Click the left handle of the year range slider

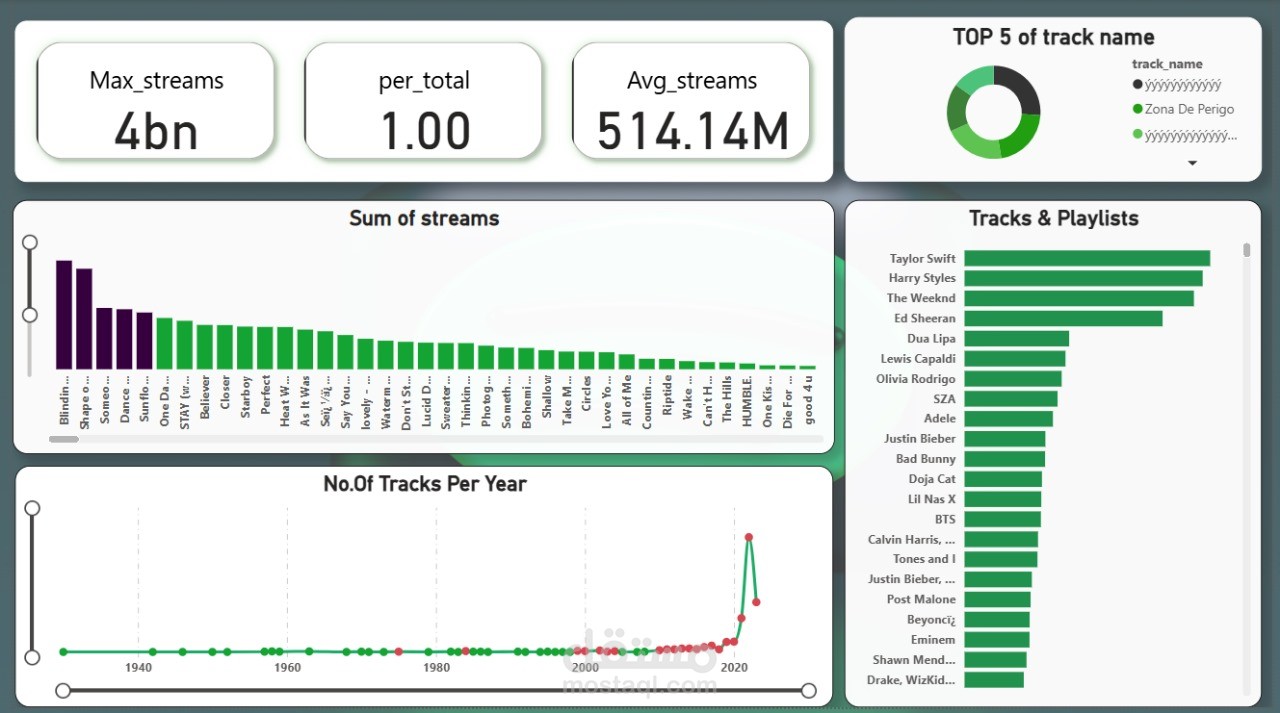click(x=64, y=689)
